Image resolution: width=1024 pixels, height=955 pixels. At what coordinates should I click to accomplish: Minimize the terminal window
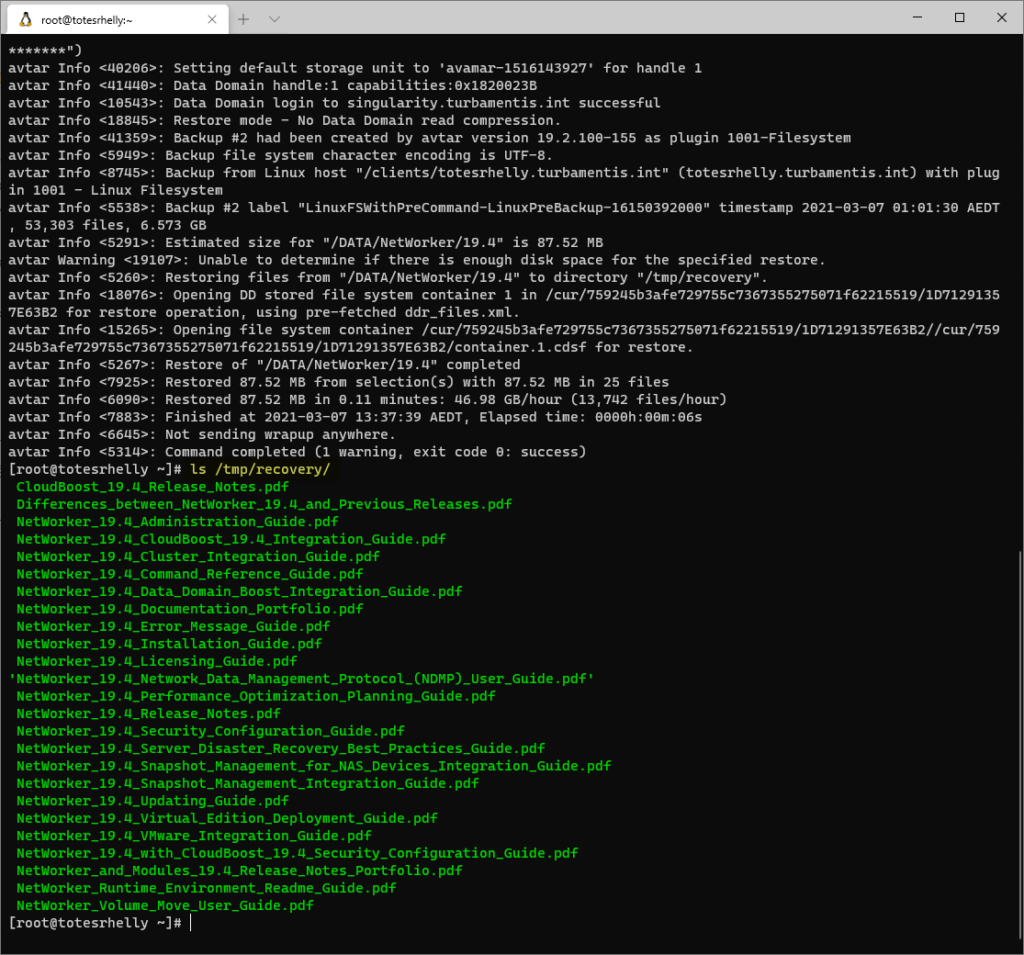916,18
